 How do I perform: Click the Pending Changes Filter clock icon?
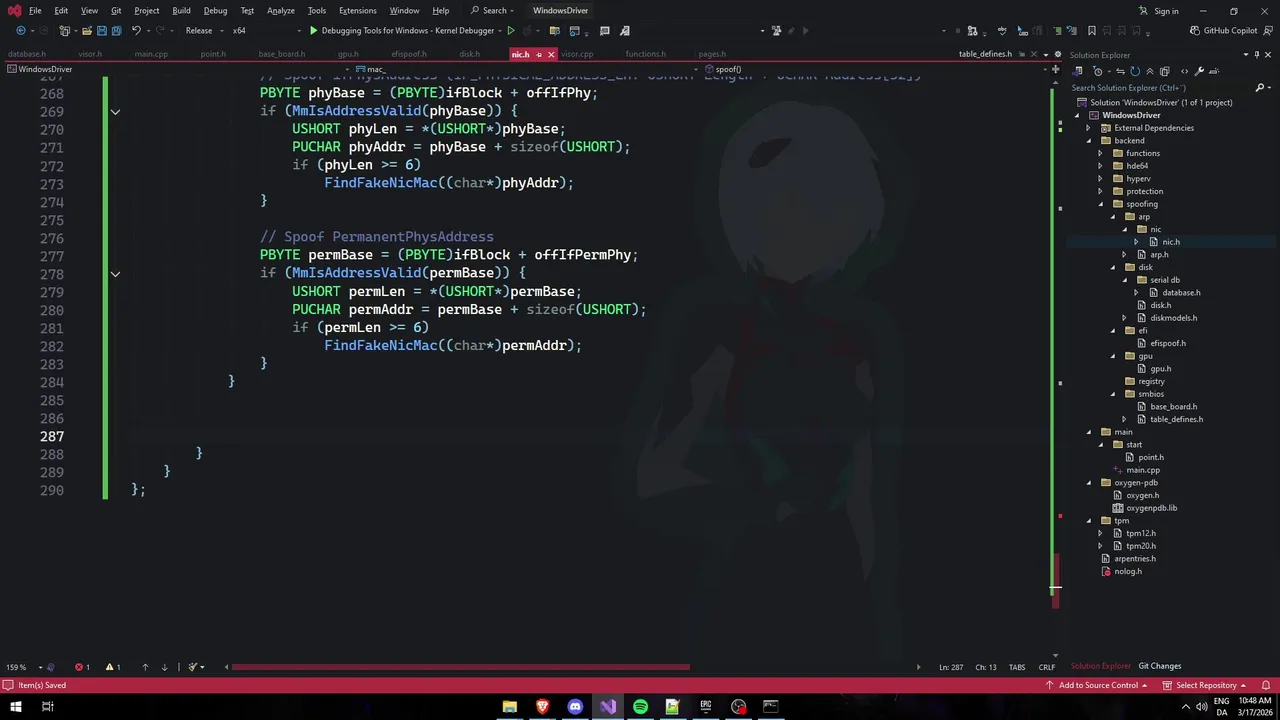[1098, 71]
